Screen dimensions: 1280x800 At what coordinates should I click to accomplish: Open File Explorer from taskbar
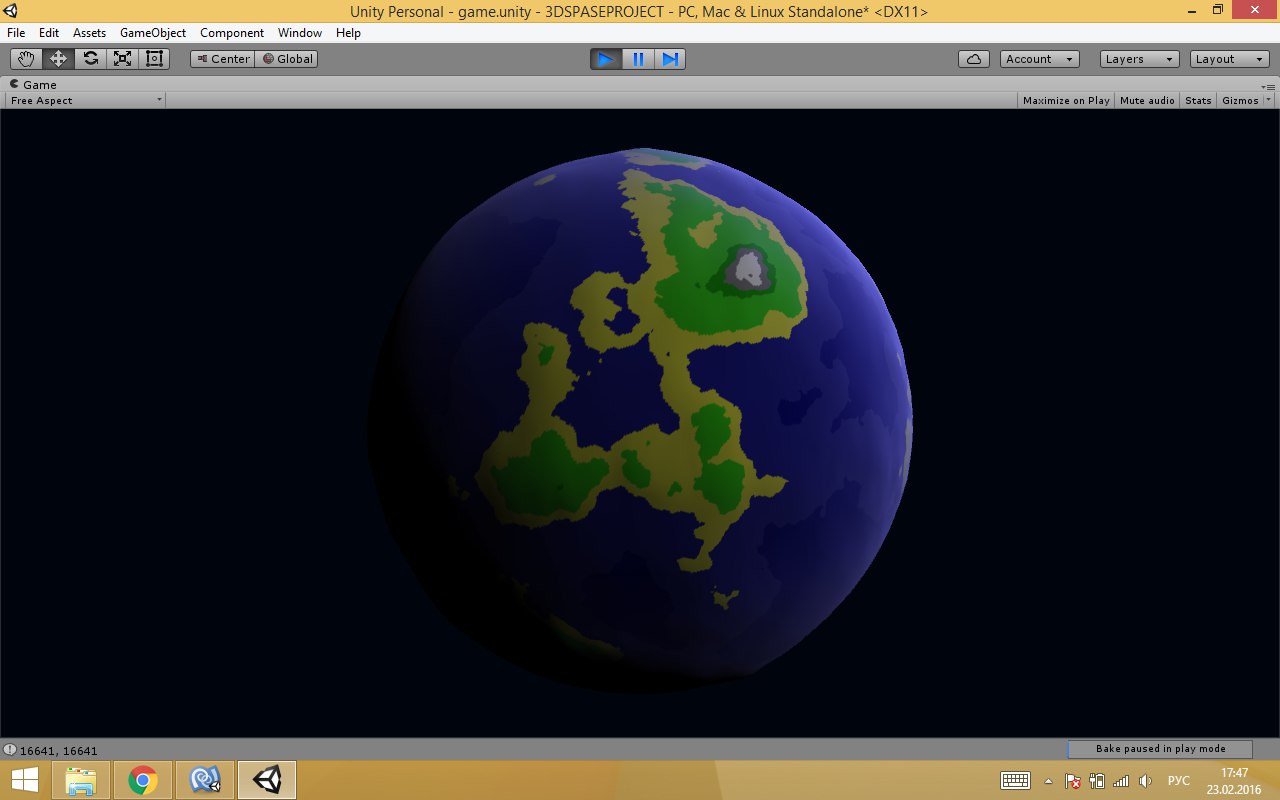[81, 780]
